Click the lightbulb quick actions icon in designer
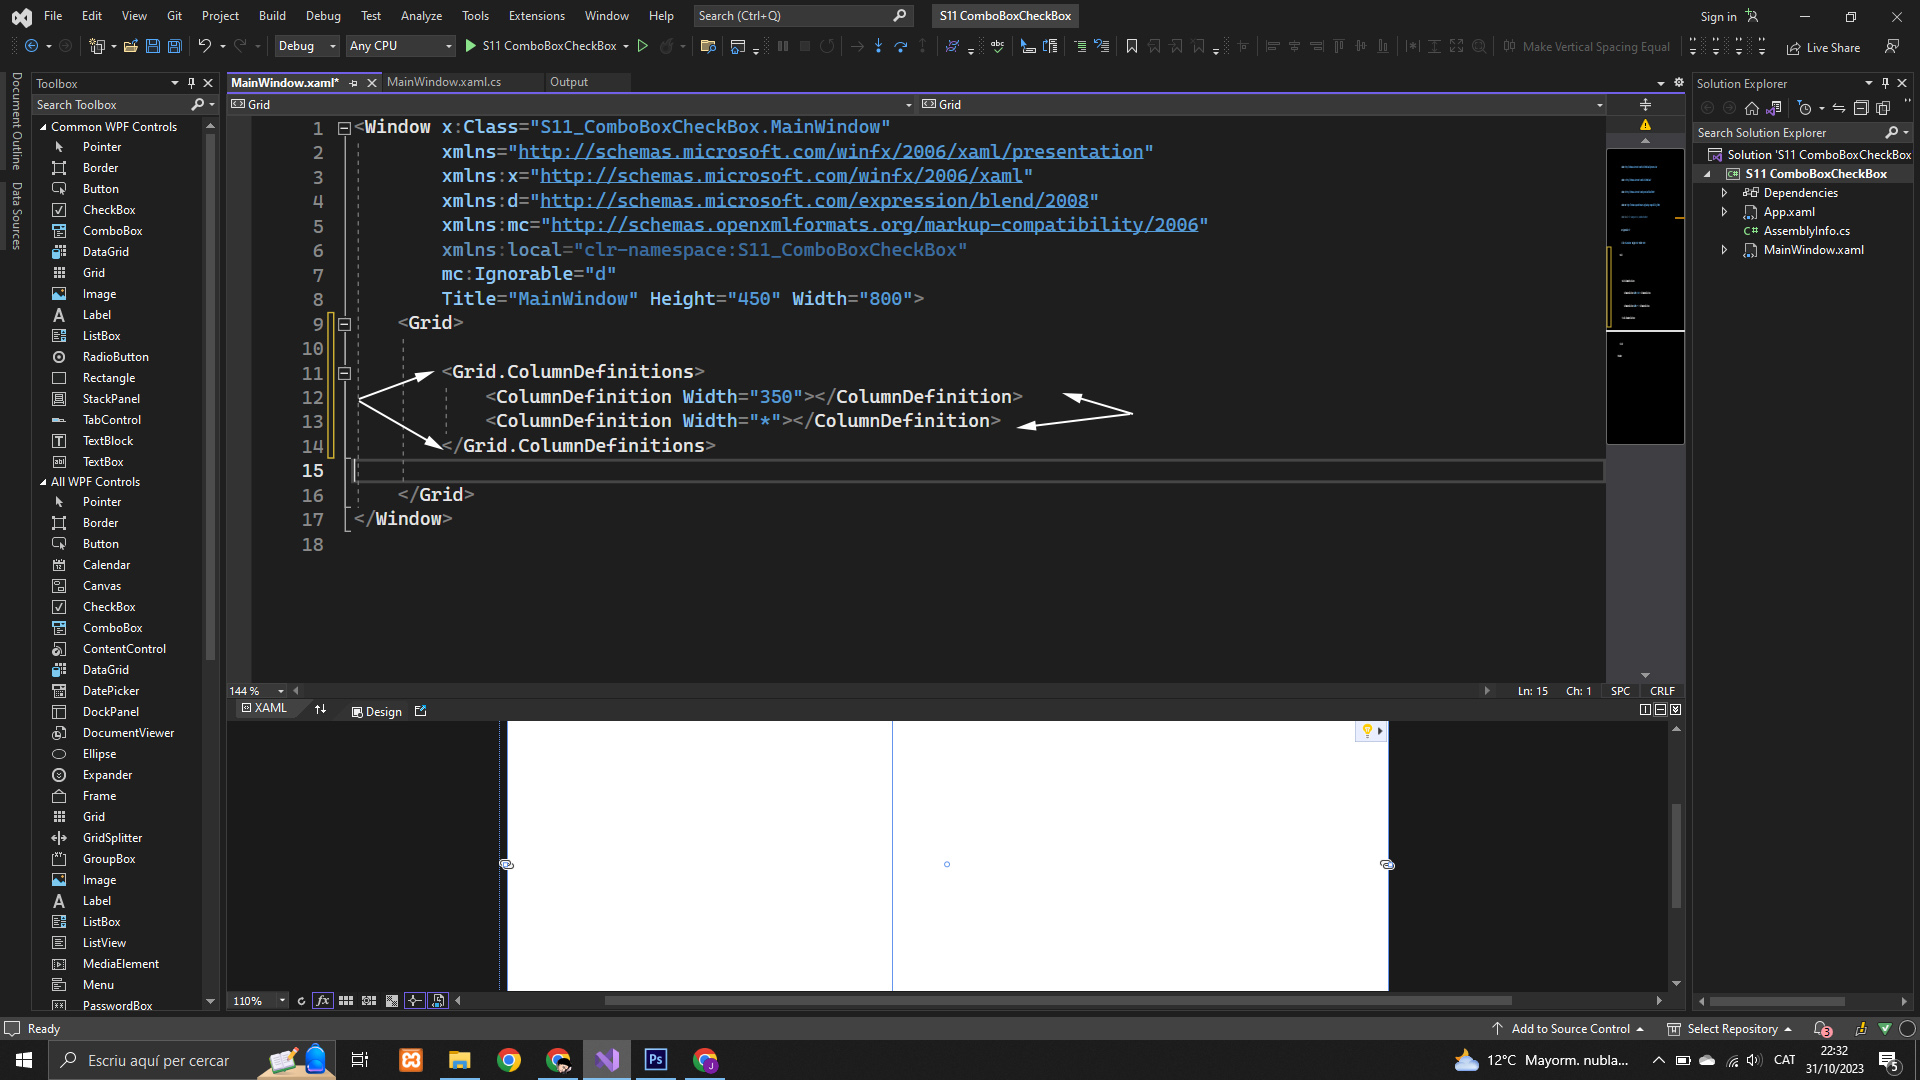1920x1080 pixels. [1367, 731]
